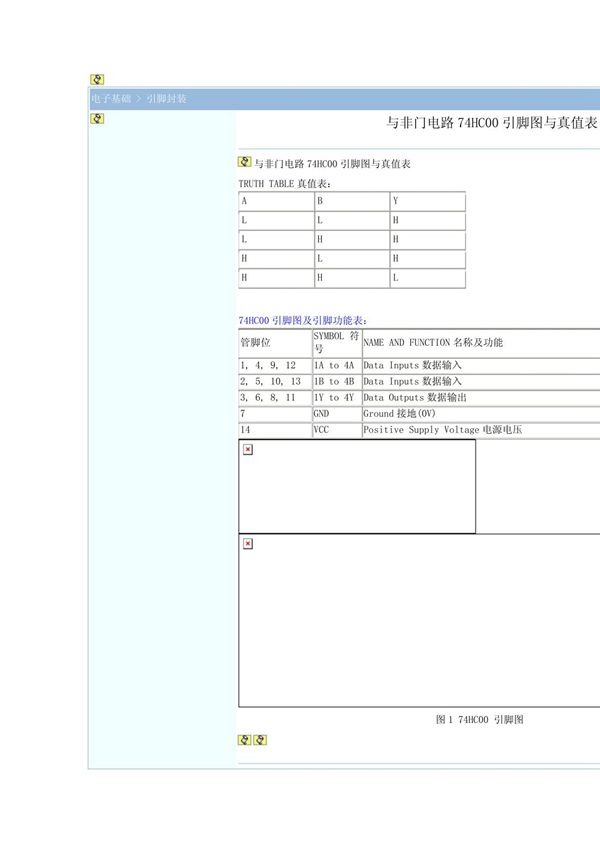This screenshot has height=850, width=600.
Task: Click the yellow image icon above the breadcrumb bar
Action: coord(97,80)
